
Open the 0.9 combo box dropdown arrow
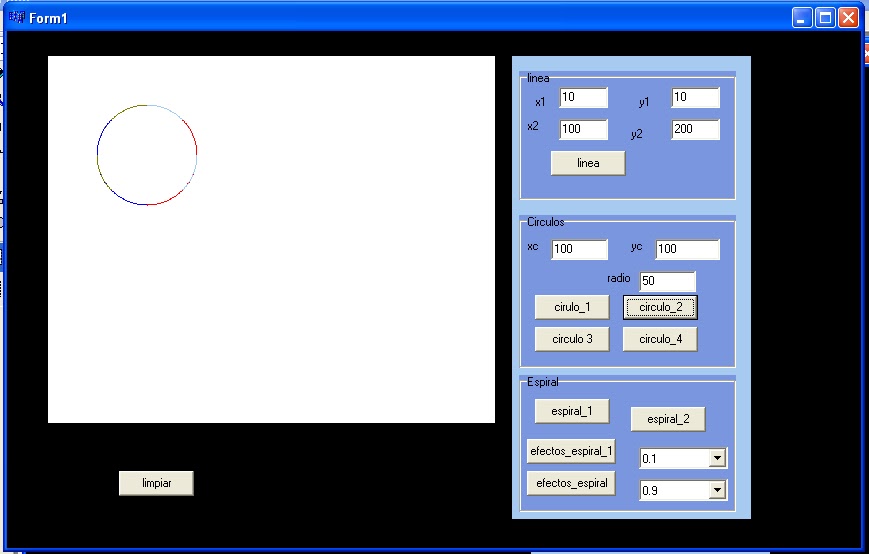717,490
